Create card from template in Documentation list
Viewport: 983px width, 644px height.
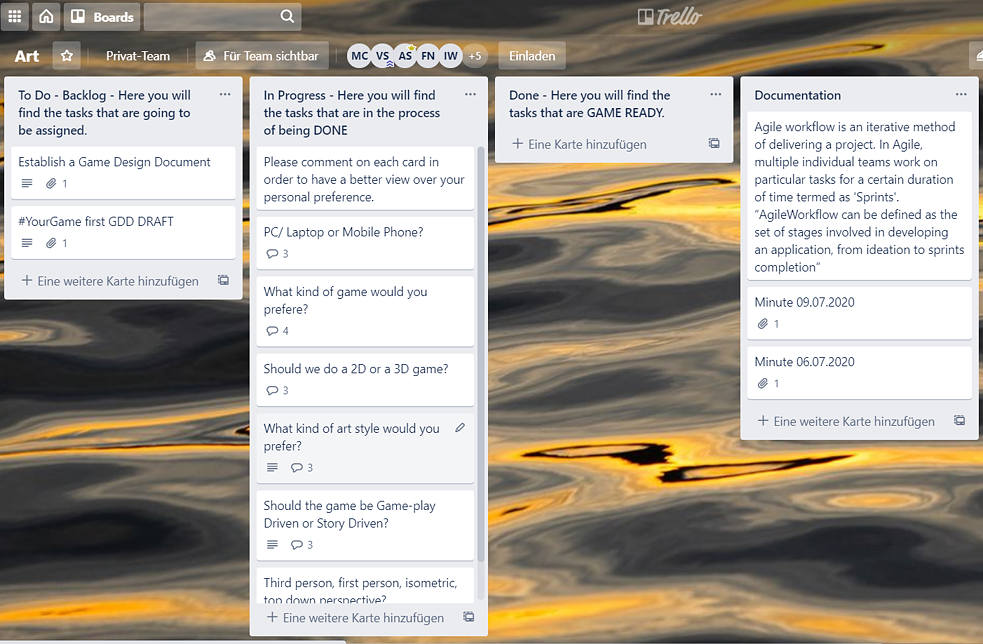coord(959,421)
